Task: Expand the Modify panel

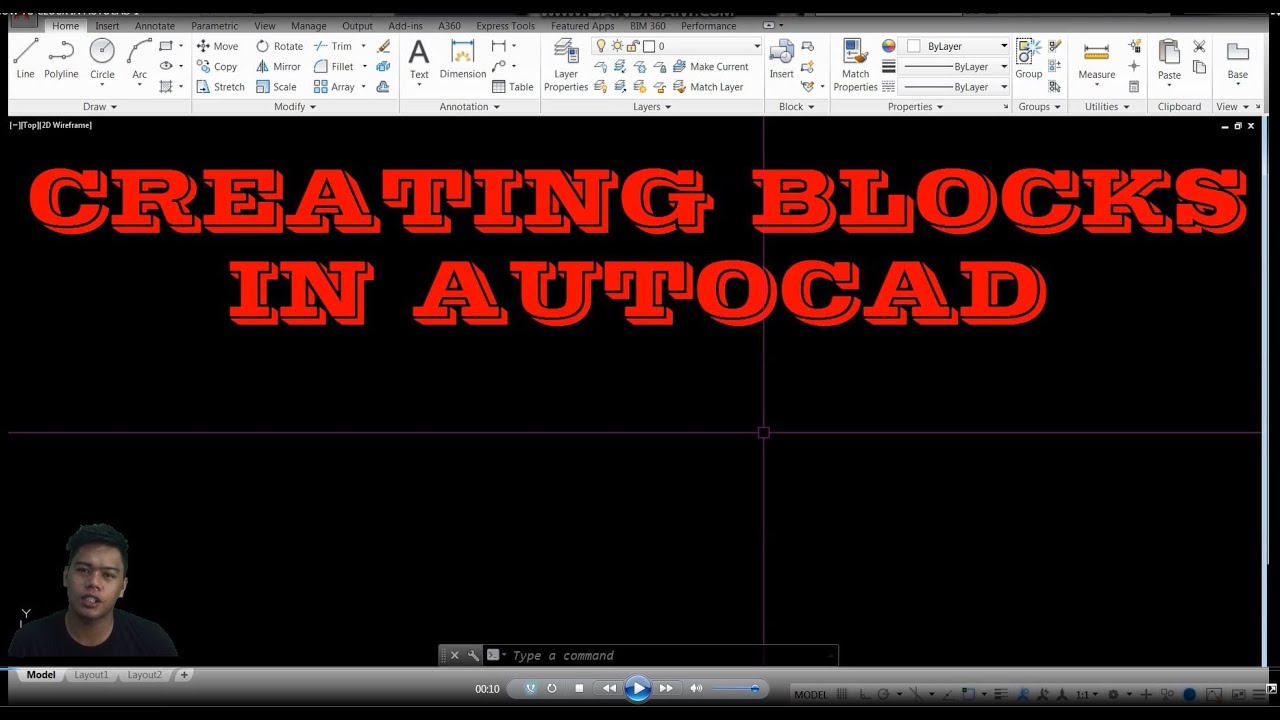Action: [295, 106]
